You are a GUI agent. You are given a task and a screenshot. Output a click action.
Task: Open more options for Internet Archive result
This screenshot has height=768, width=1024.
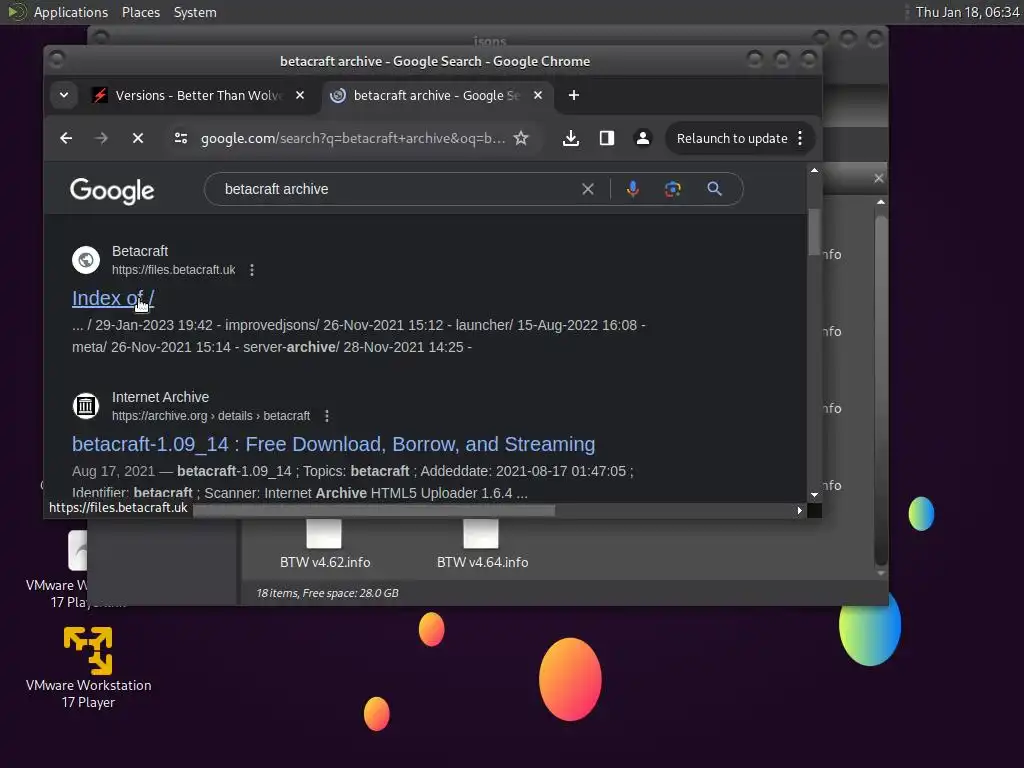click(327, 416)
